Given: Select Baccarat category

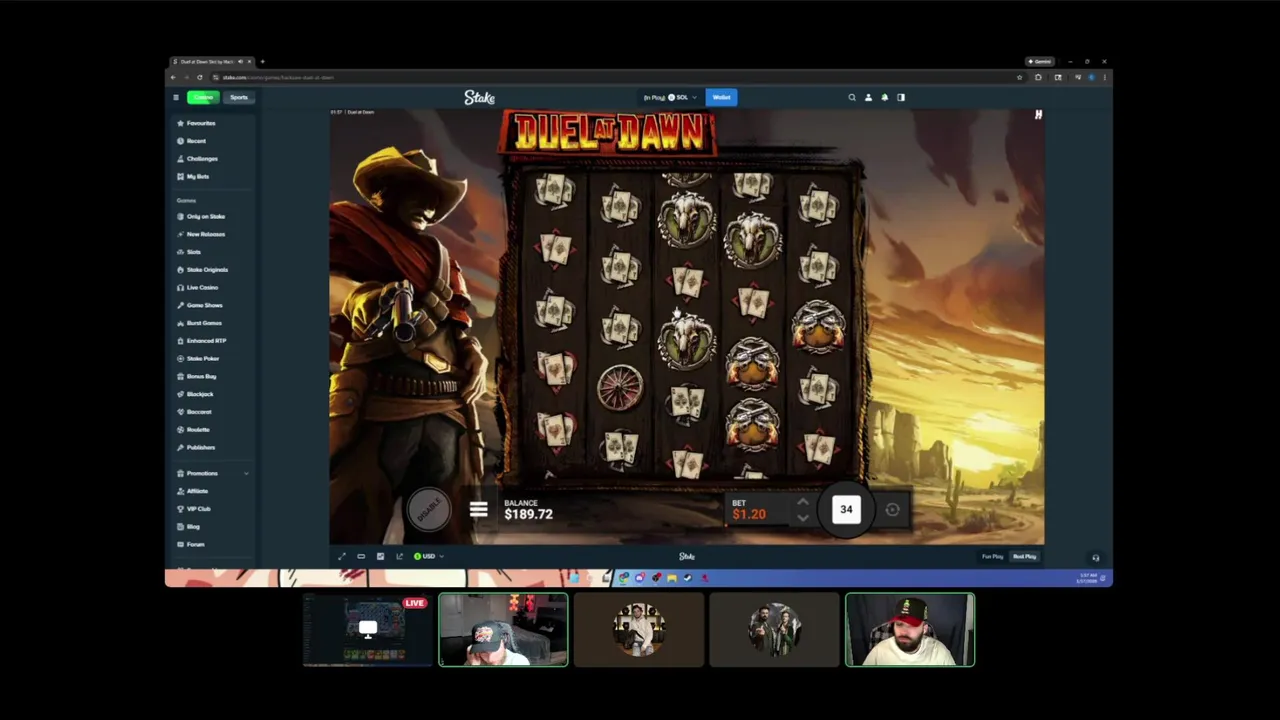Looking at the screenshot, I should click(x=194, y=412).
